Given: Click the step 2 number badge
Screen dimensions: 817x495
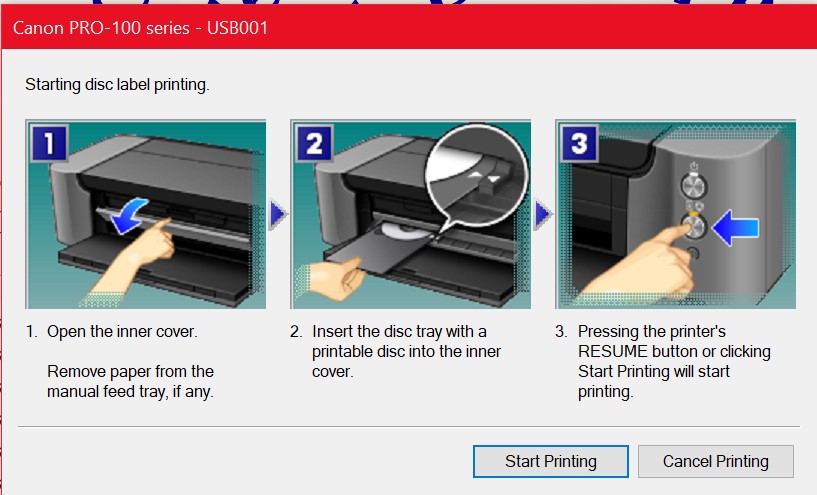Looking at the screenshot, I should click(314, 143).
